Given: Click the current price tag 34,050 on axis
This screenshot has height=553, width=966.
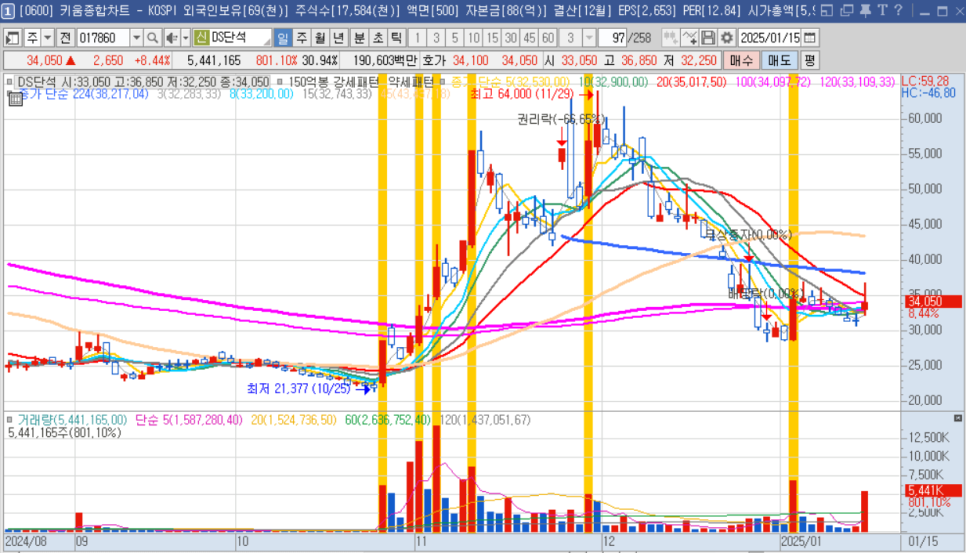Looking at the screenshot, I should coord(933,302).
